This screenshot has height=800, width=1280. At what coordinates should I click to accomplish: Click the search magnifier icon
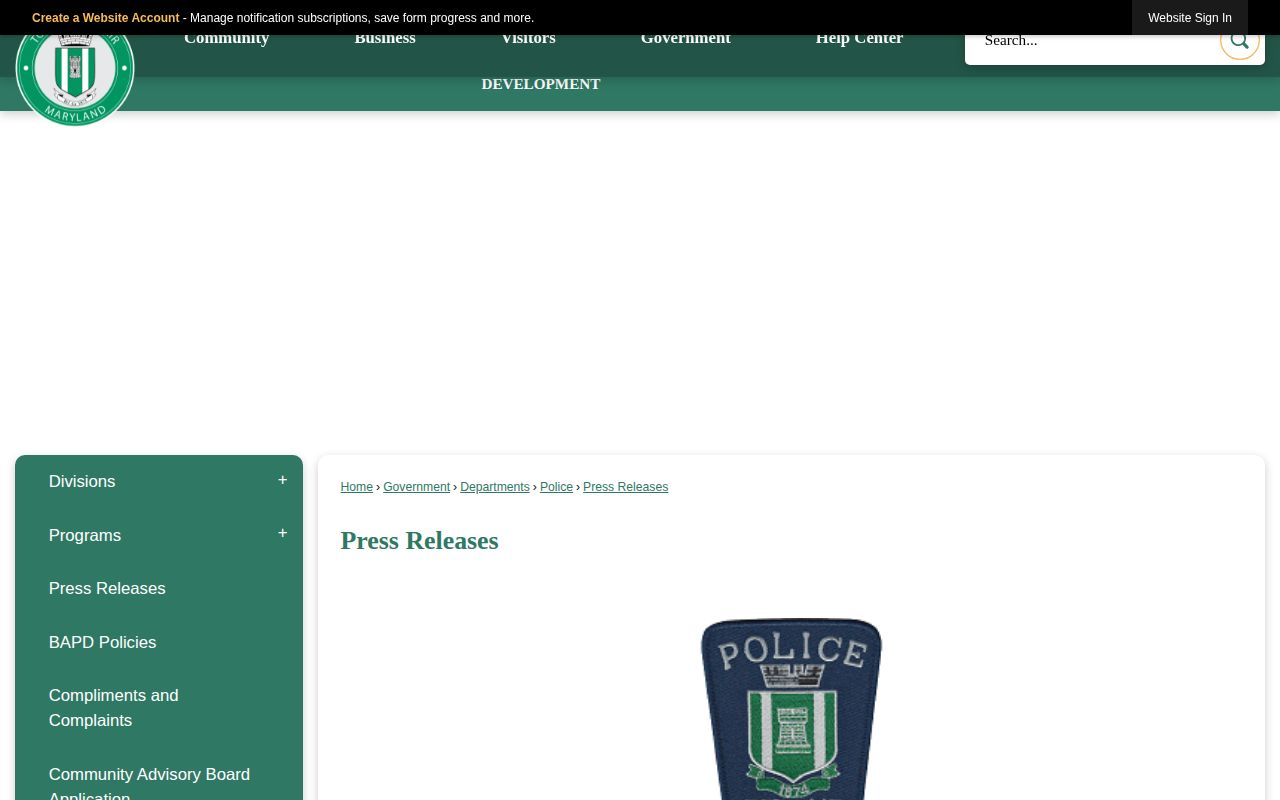pos(1239,41)
